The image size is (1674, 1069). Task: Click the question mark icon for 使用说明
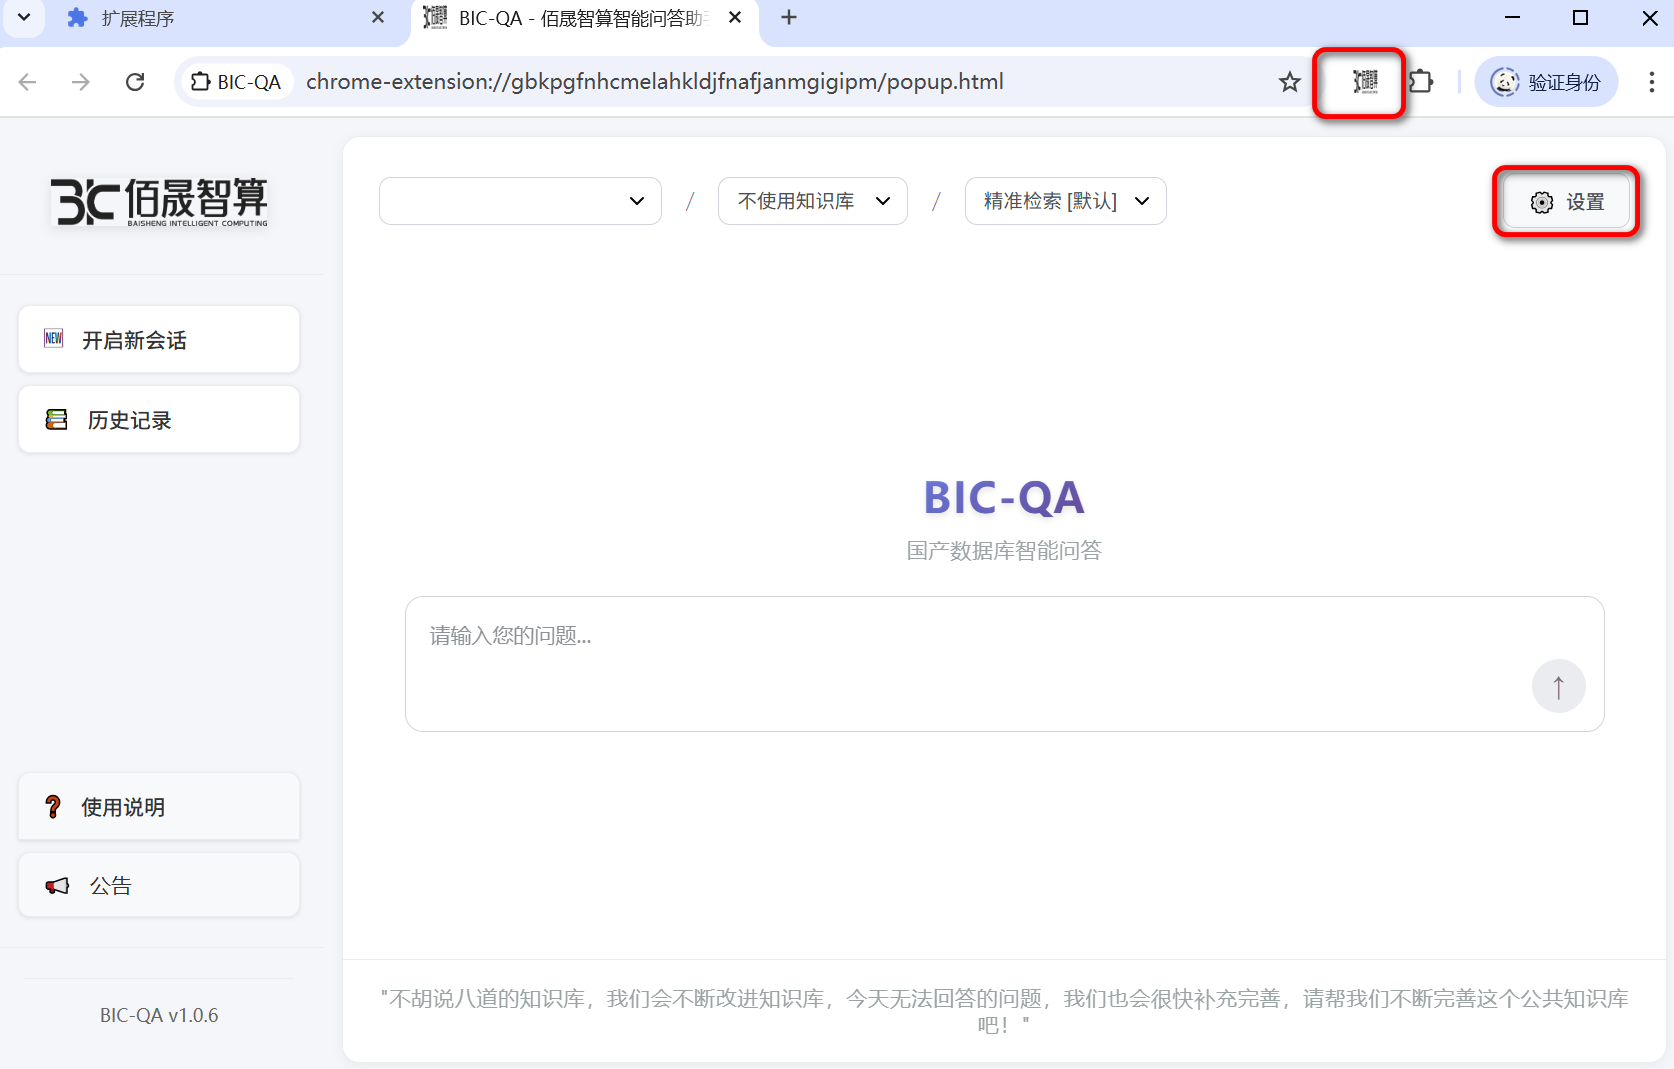[53, 807]
